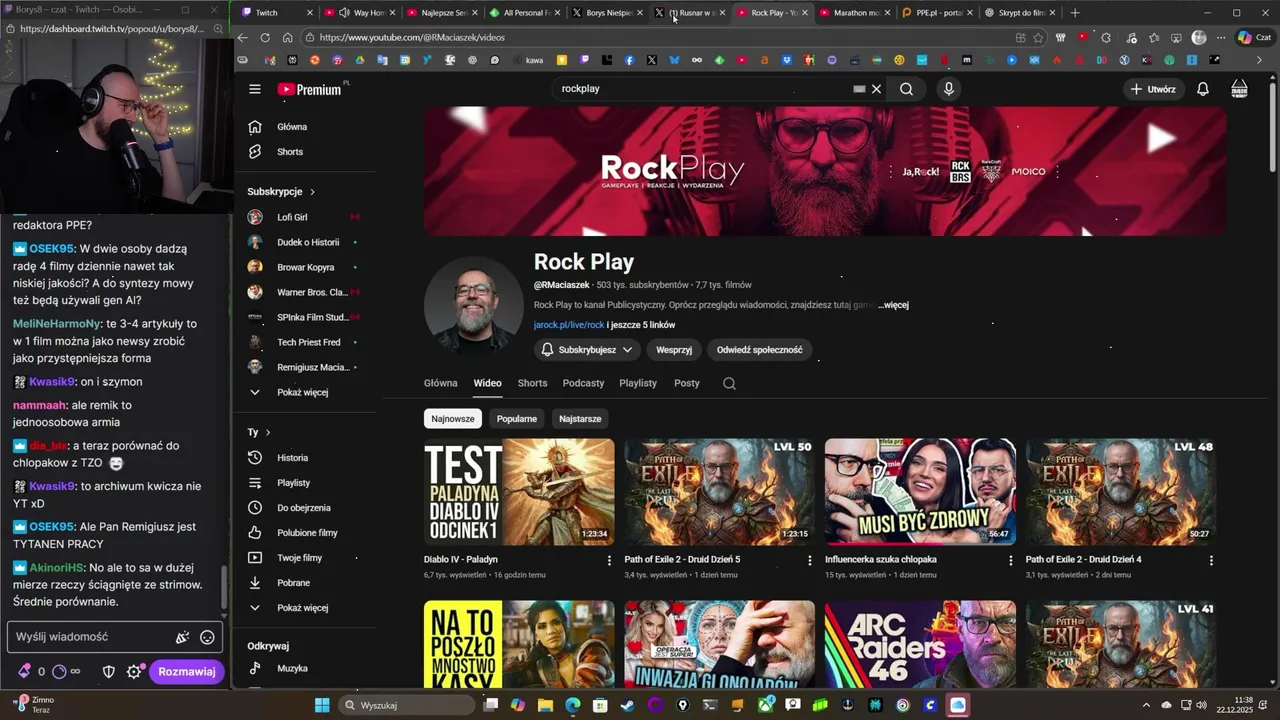Expand channel description with ...więcej
Viewport: 1280px width, 720px height.
tap(893, 305)
